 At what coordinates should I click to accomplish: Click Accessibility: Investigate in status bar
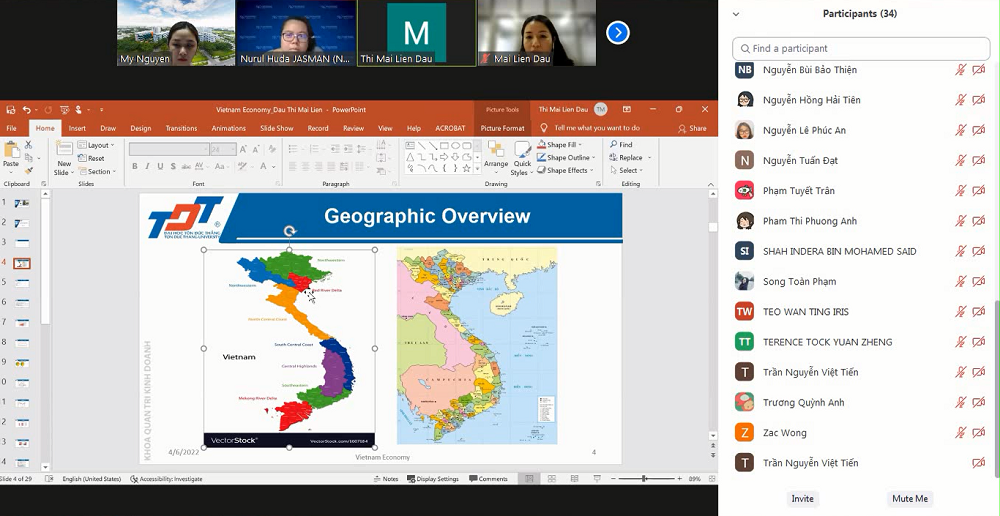pos(166,478)
